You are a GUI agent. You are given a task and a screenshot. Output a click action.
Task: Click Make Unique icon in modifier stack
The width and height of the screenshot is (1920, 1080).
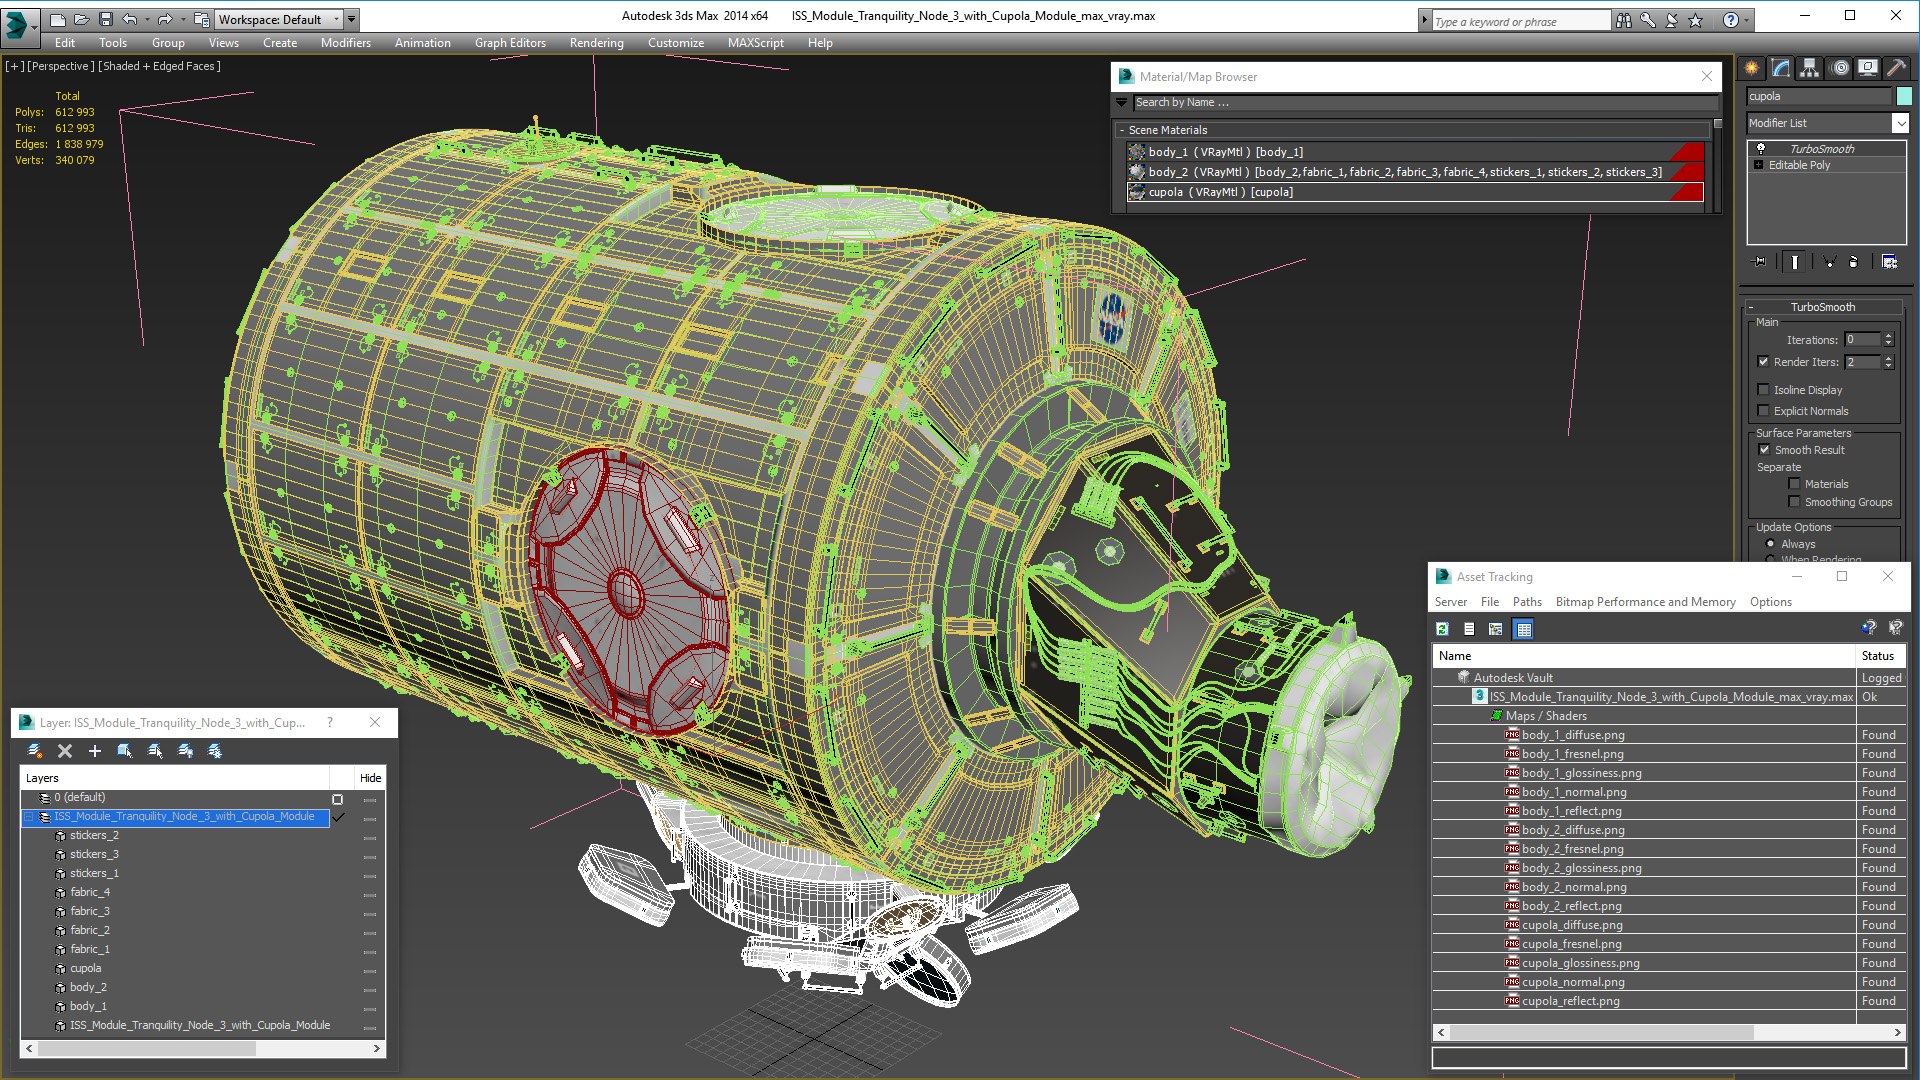click(x=1829, y=262)
